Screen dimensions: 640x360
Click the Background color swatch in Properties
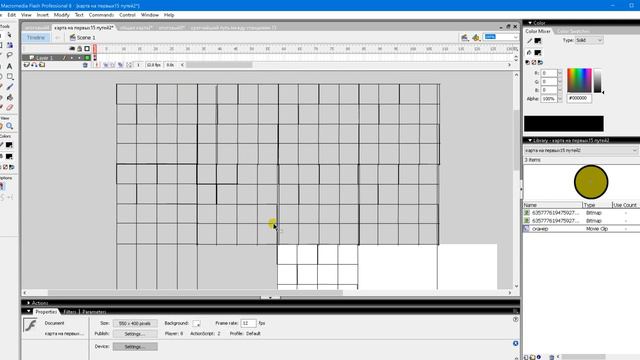(x=196, y=323)
